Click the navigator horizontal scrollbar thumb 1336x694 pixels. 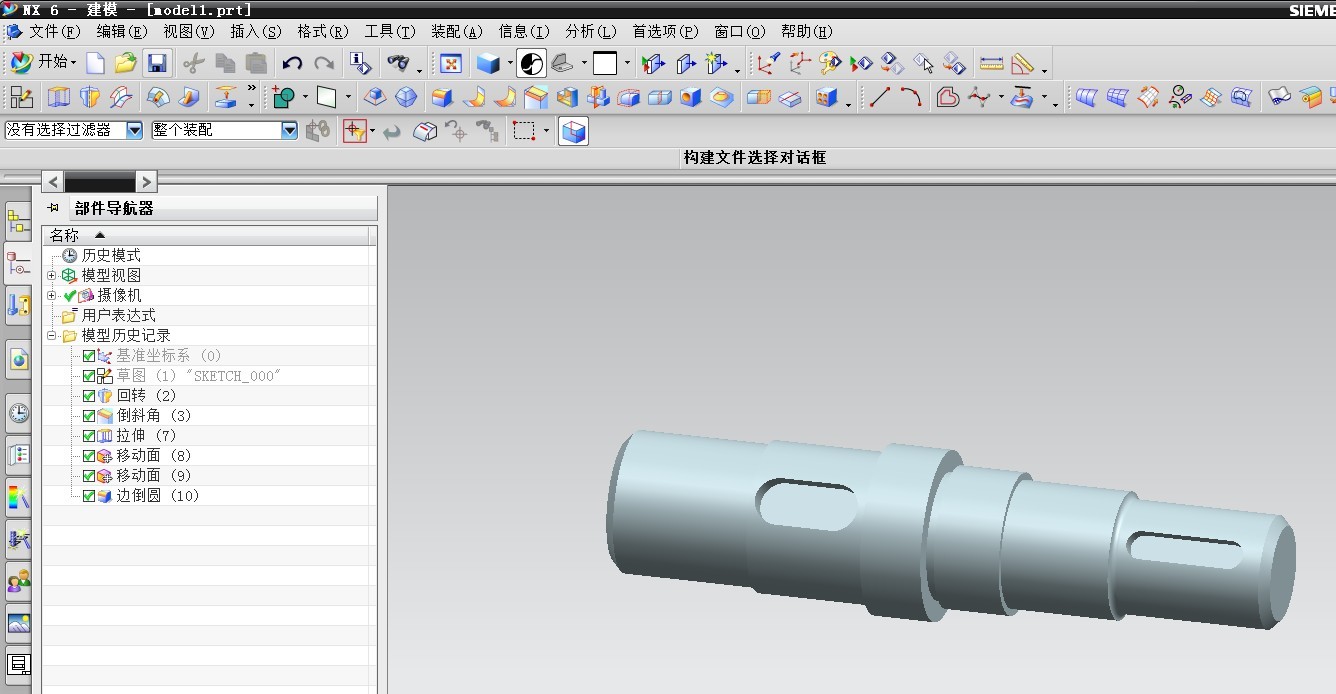[x=99, y=181]
